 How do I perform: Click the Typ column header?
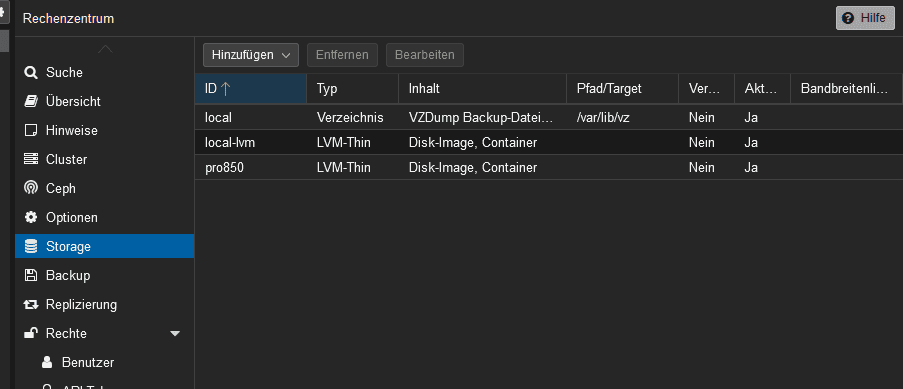[352, 89]
